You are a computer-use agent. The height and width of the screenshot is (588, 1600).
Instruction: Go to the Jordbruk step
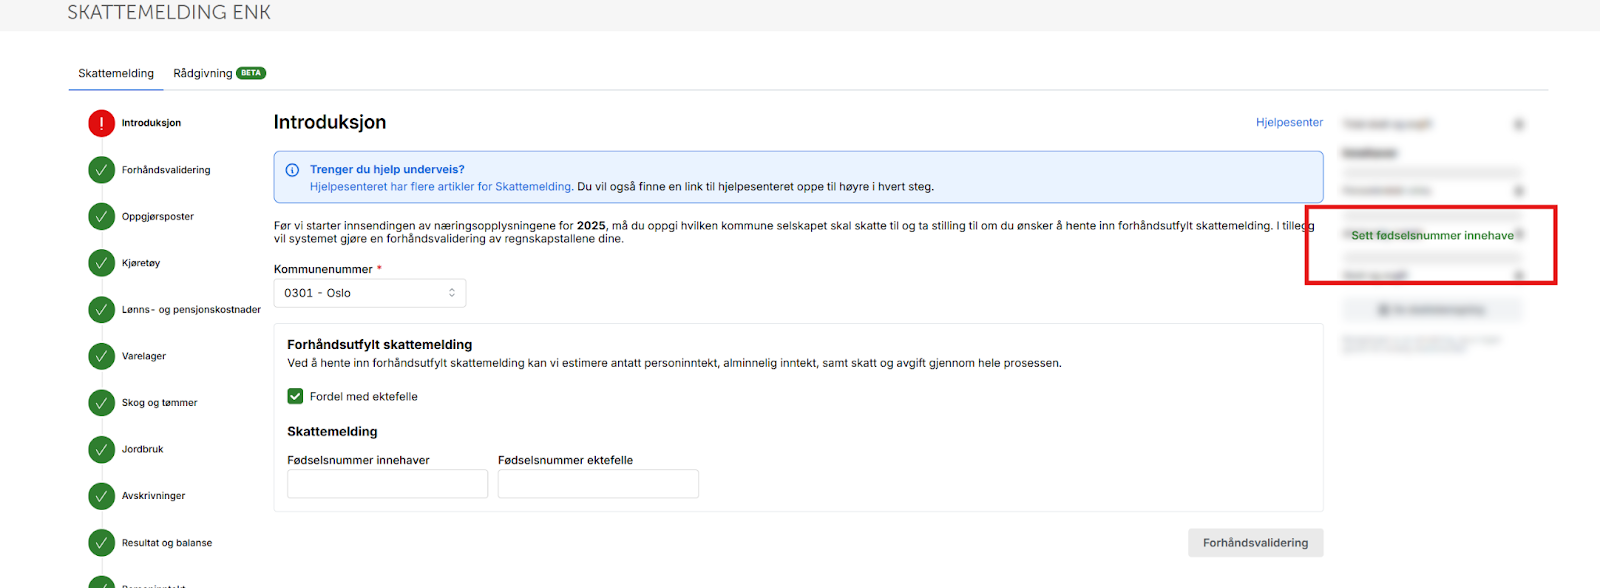142,449
